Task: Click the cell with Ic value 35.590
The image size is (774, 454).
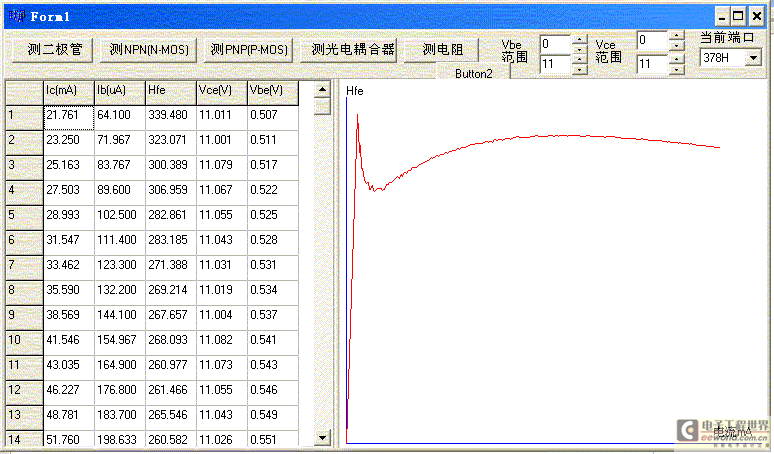Action: 69,293
